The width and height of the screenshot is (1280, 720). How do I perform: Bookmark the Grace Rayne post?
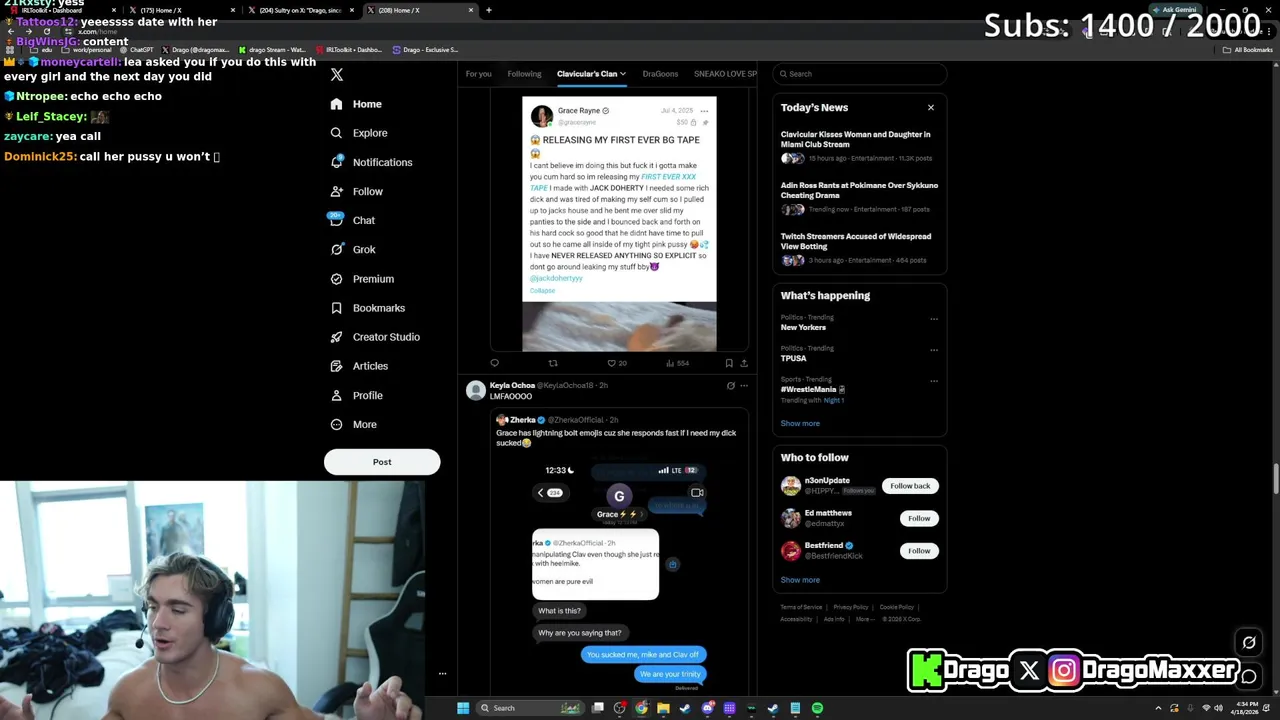click(729, 363)
